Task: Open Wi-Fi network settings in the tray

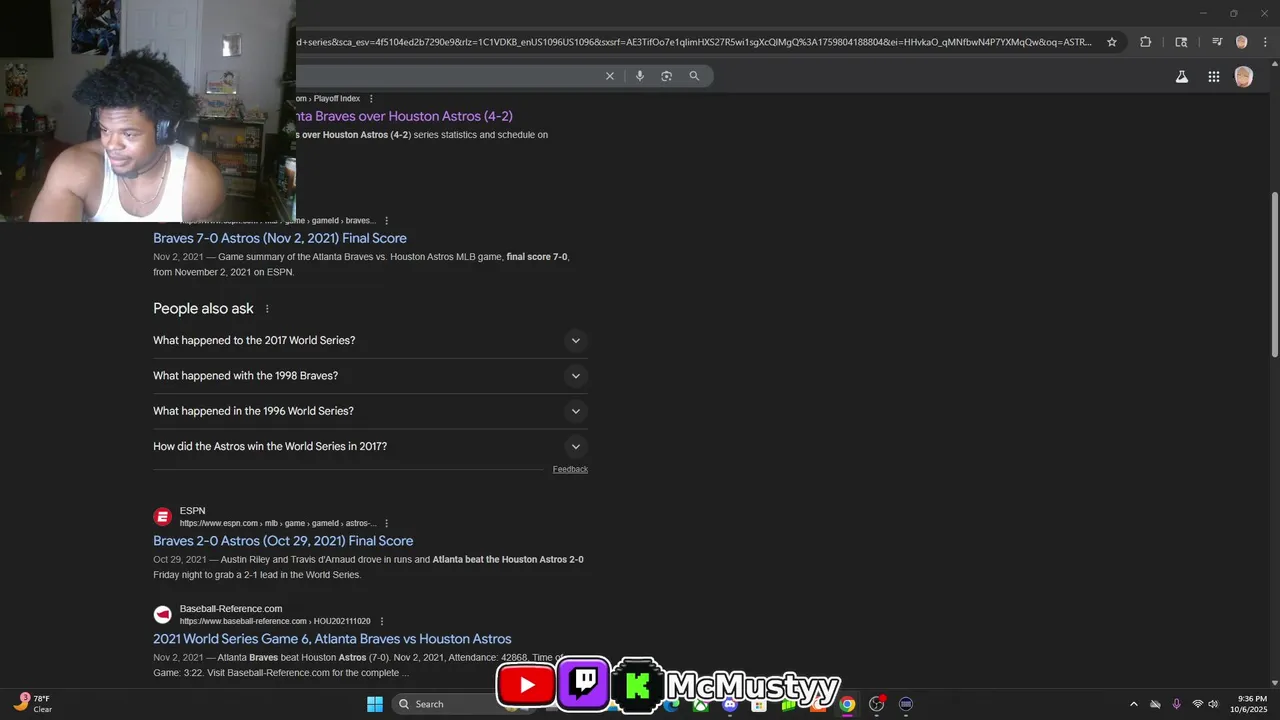Action: [1197, 704]
